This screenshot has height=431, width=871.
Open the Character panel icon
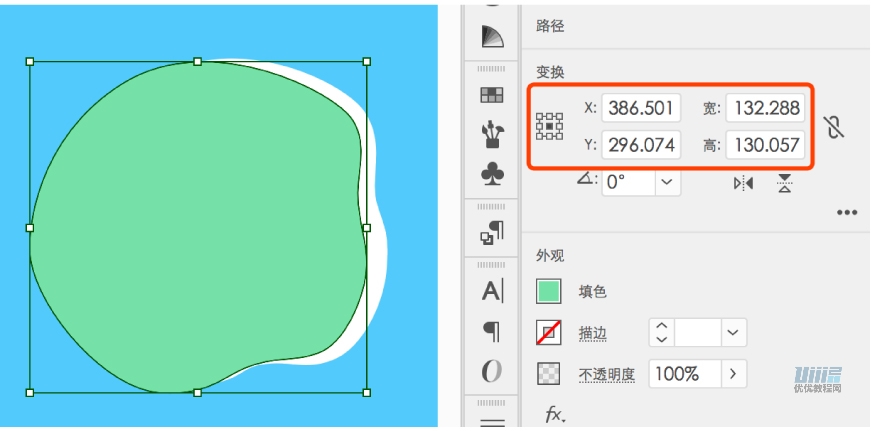[492, 291]
